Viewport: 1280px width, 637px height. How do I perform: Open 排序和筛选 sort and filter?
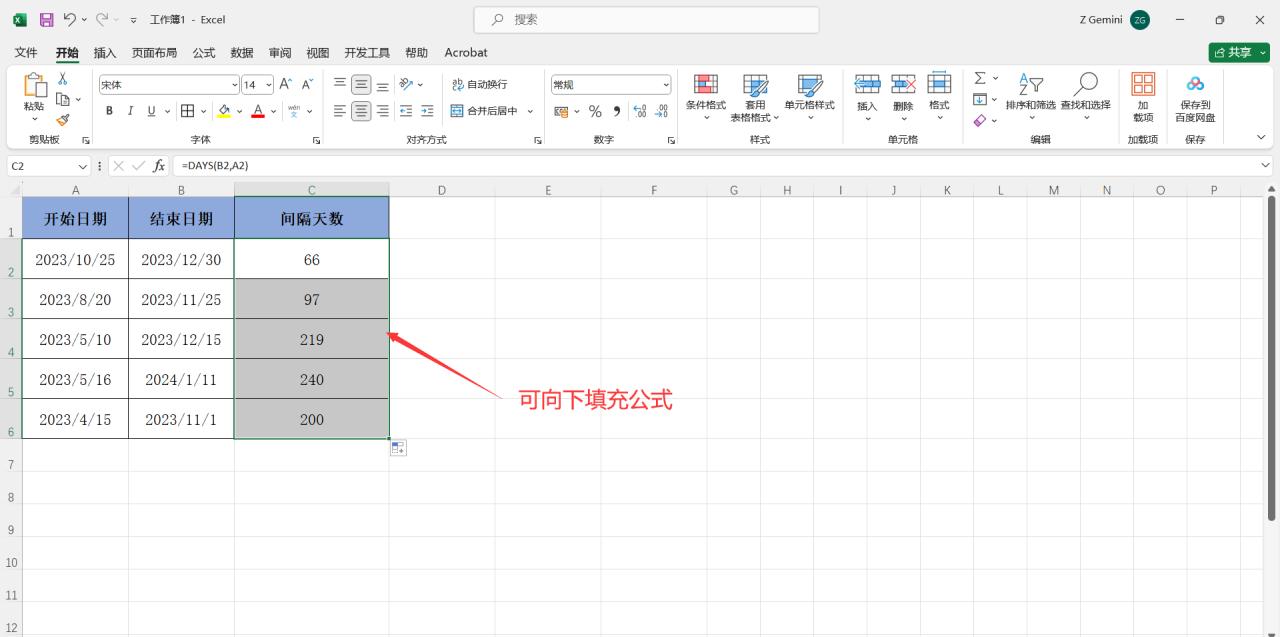[x=1030, y=96]
